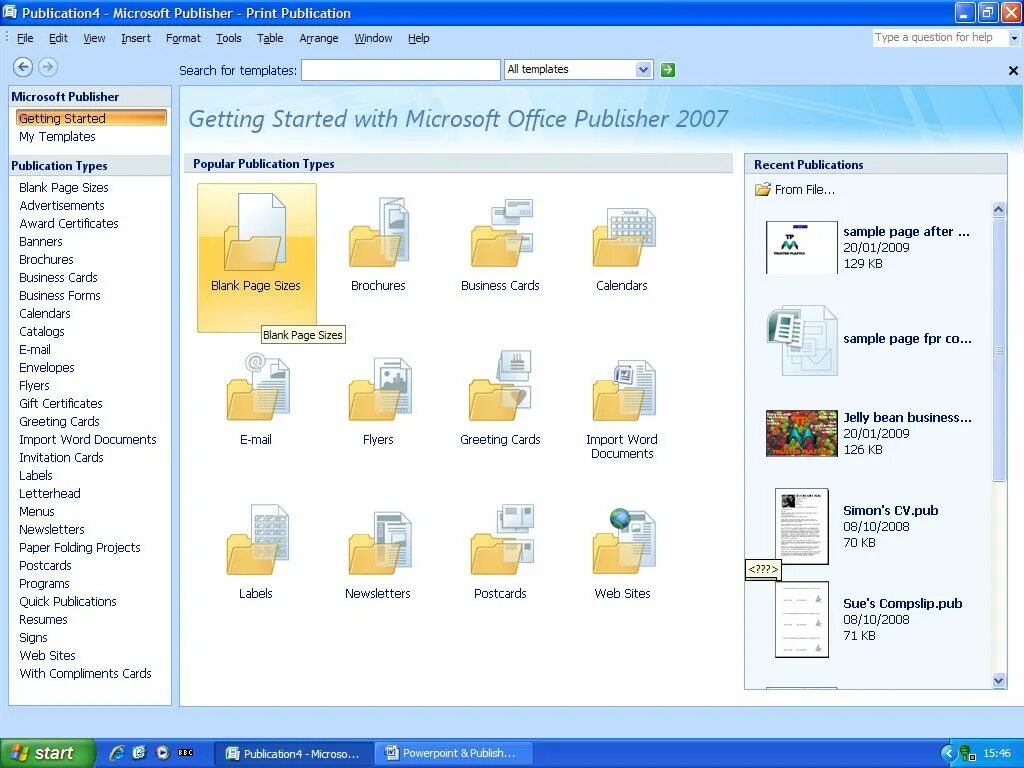Viewport: 1024px width, 768px height.
Task: Choose Quick Publications type
Action: pyautogui.click(x=67, y=601)
